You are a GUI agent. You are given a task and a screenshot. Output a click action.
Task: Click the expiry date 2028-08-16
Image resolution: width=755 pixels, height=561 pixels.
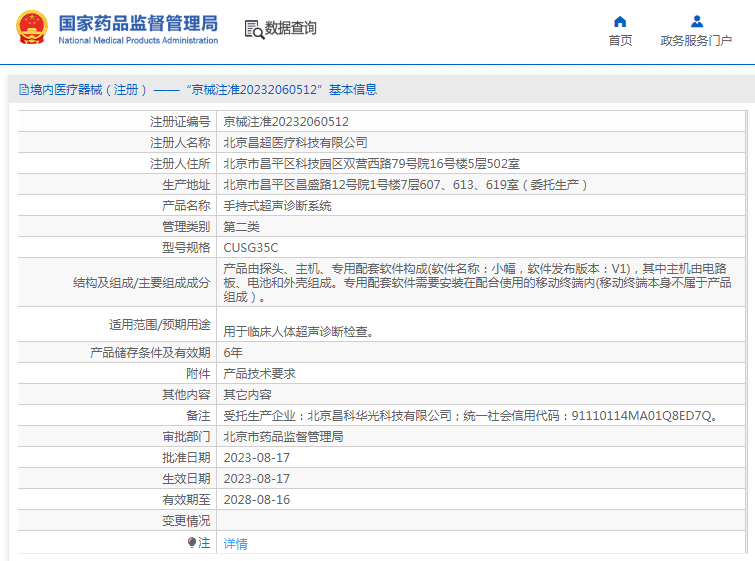(x=256, y=499)
